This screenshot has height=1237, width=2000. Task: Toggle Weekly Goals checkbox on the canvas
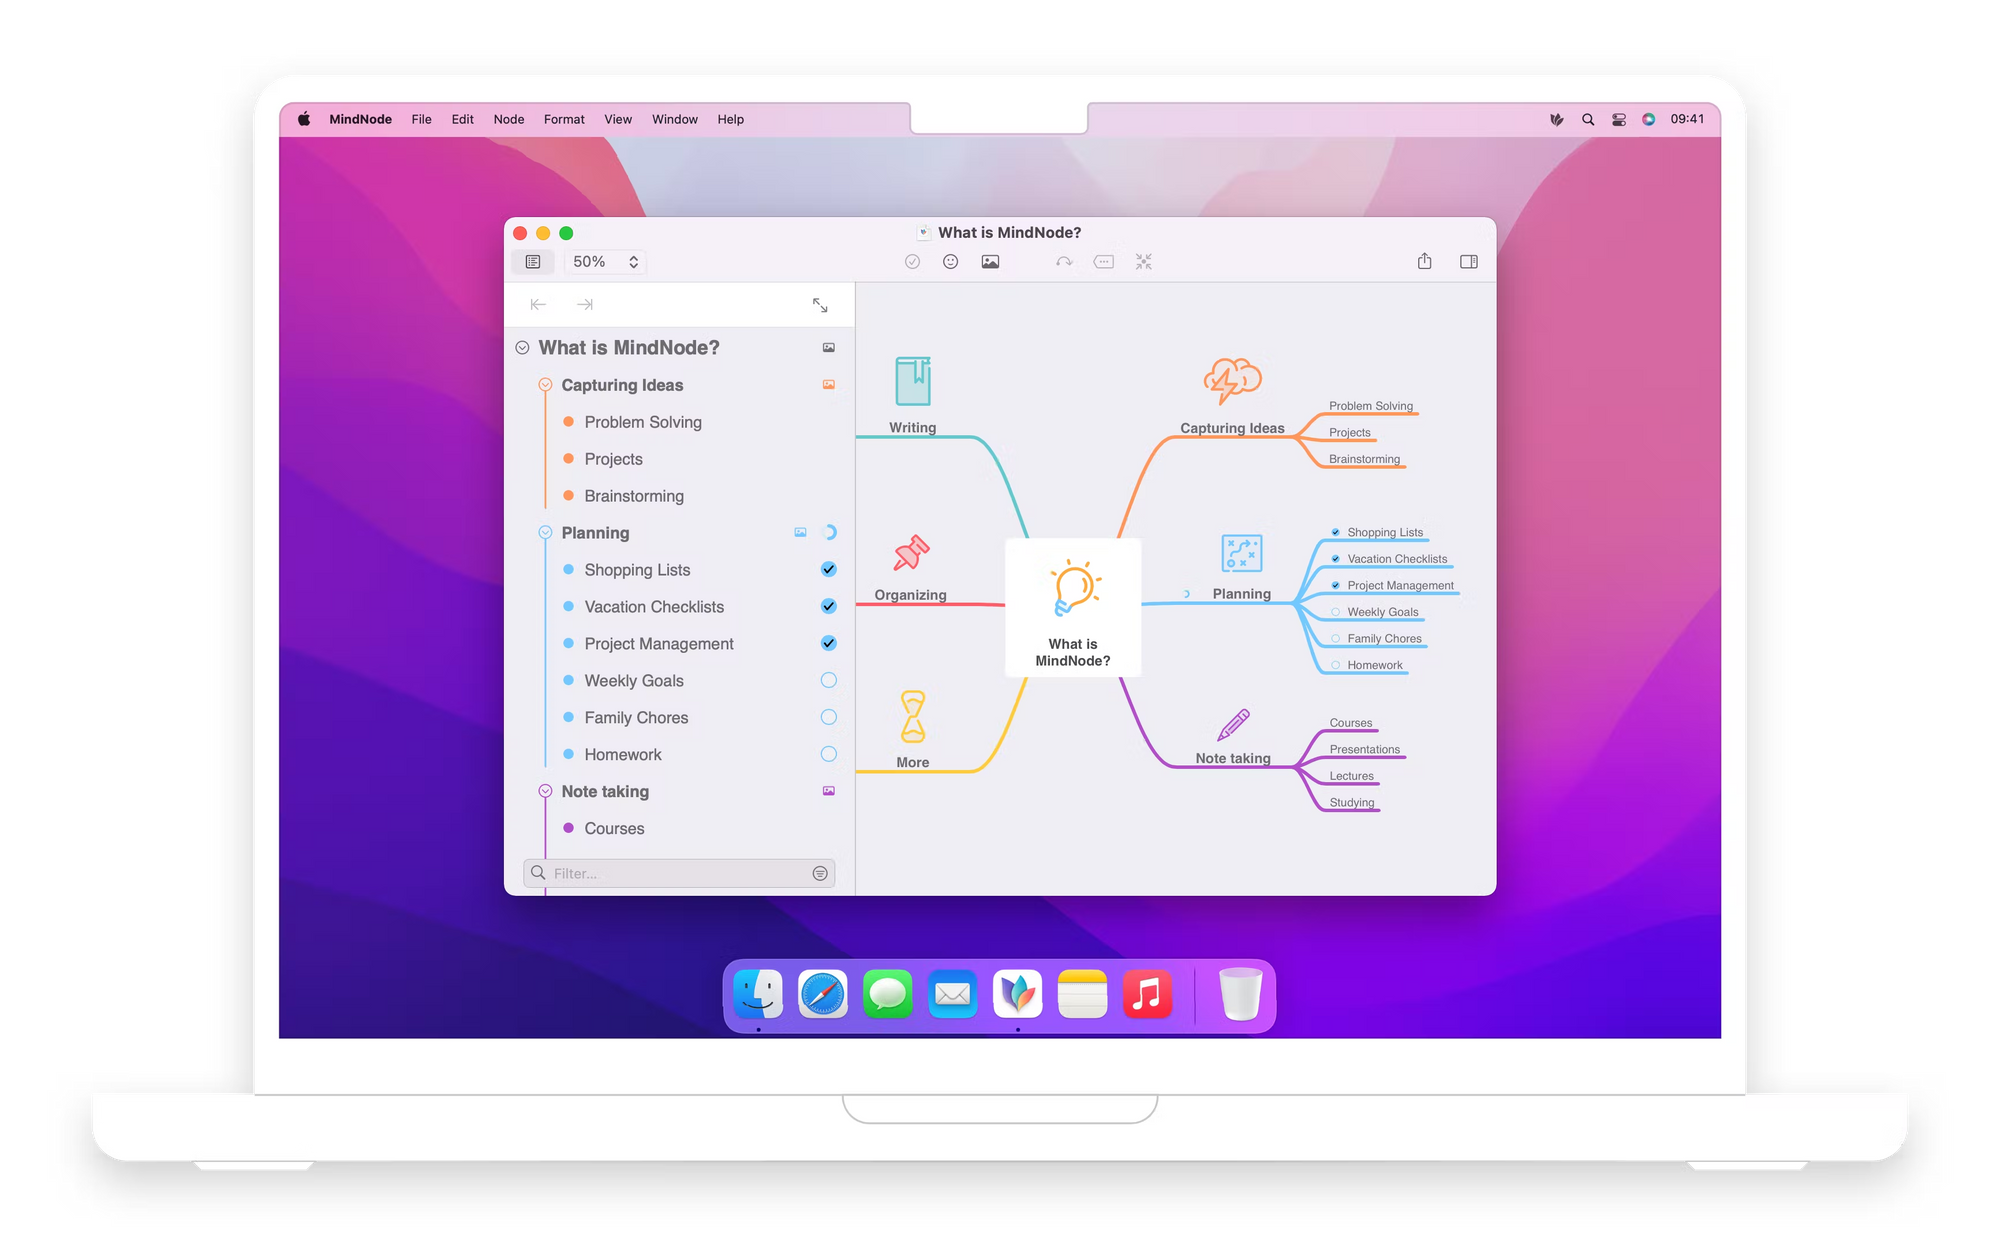tap(1336, 612)
